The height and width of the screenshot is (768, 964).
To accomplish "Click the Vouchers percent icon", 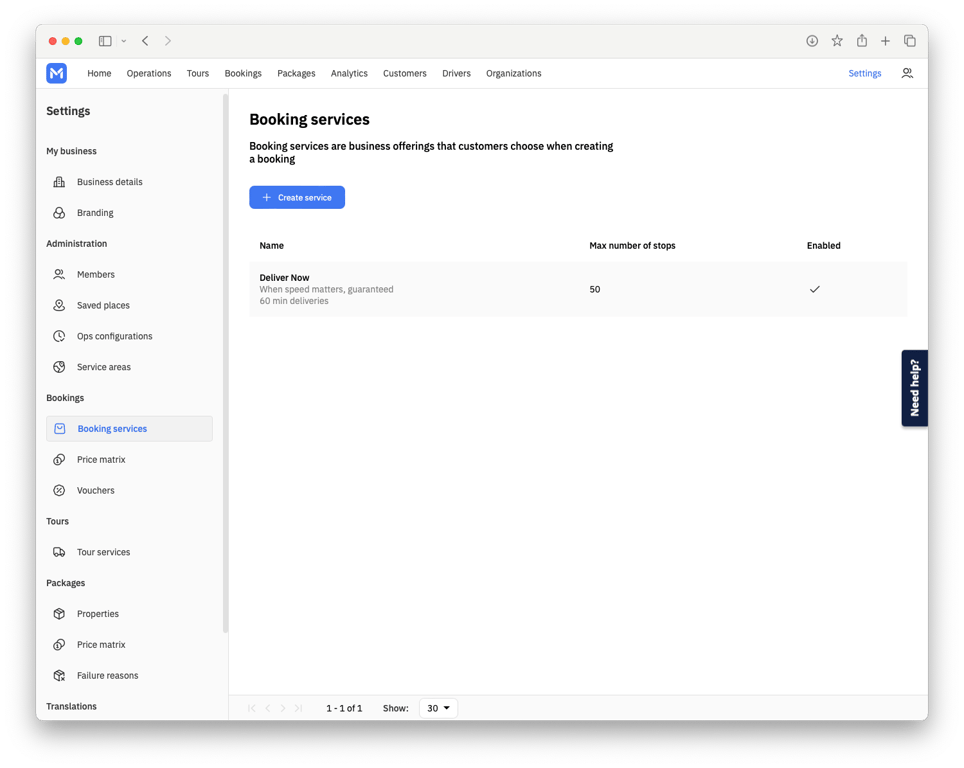I will [59, 490].
